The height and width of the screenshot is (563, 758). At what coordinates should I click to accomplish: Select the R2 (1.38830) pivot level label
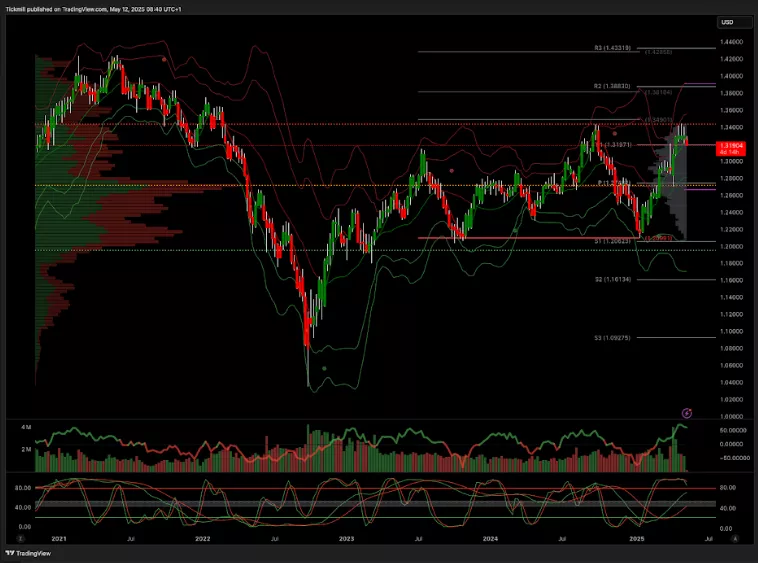tap(611, 86)
